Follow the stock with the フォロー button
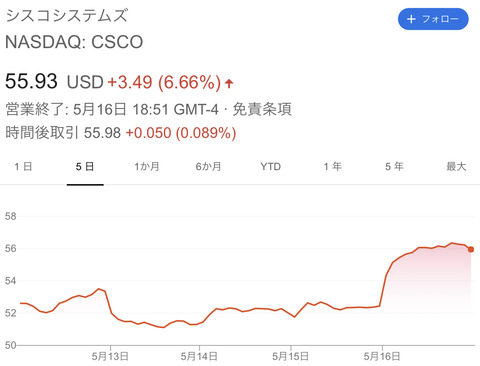The width and height of the screenshot is (480, 366). tap(433, 19)
